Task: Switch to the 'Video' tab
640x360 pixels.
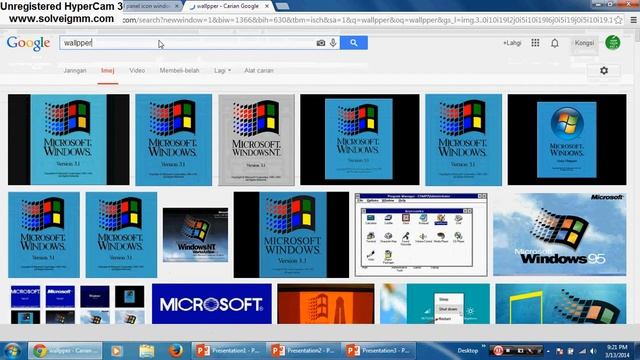Action: [x=137, y=70]
